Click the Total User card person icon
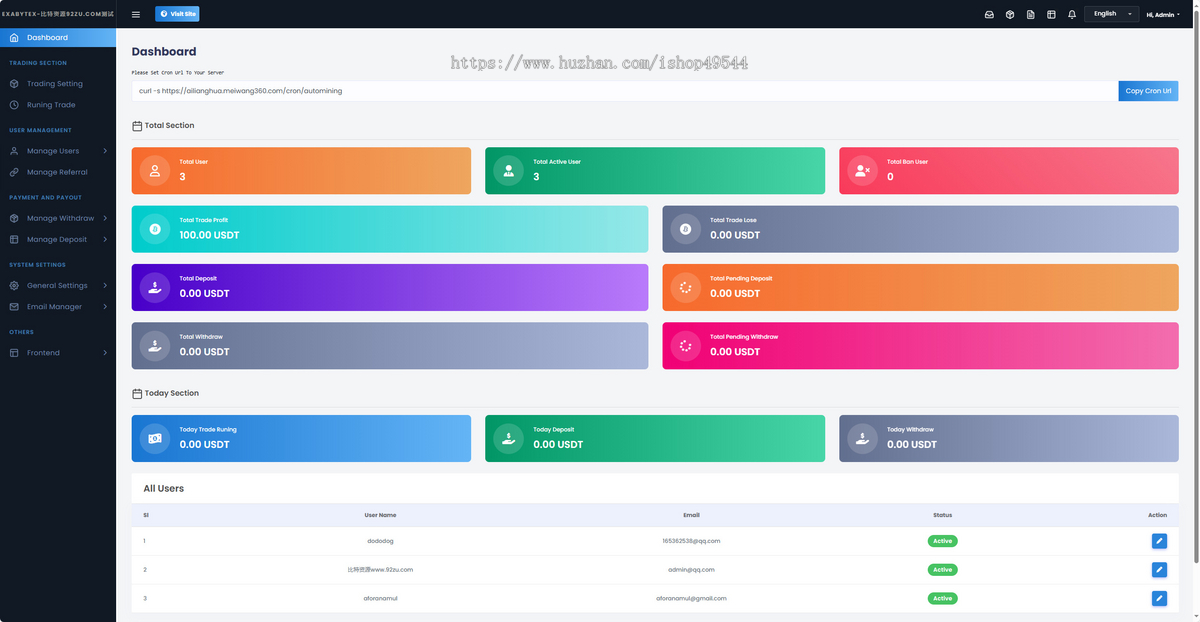Viewport: 1200px width, 622px height. pyautogui.click(x=155, y=171)
